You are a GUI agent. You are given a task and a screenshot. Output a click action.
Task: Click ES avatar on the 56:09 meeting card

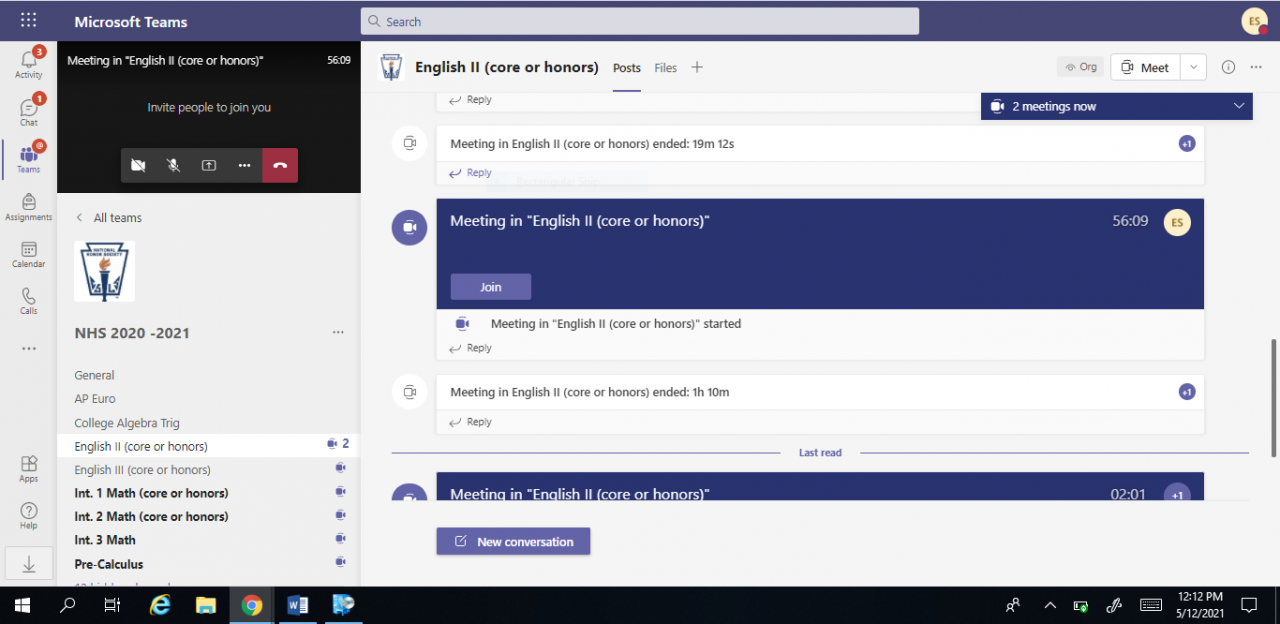[x=1177, y=222]
